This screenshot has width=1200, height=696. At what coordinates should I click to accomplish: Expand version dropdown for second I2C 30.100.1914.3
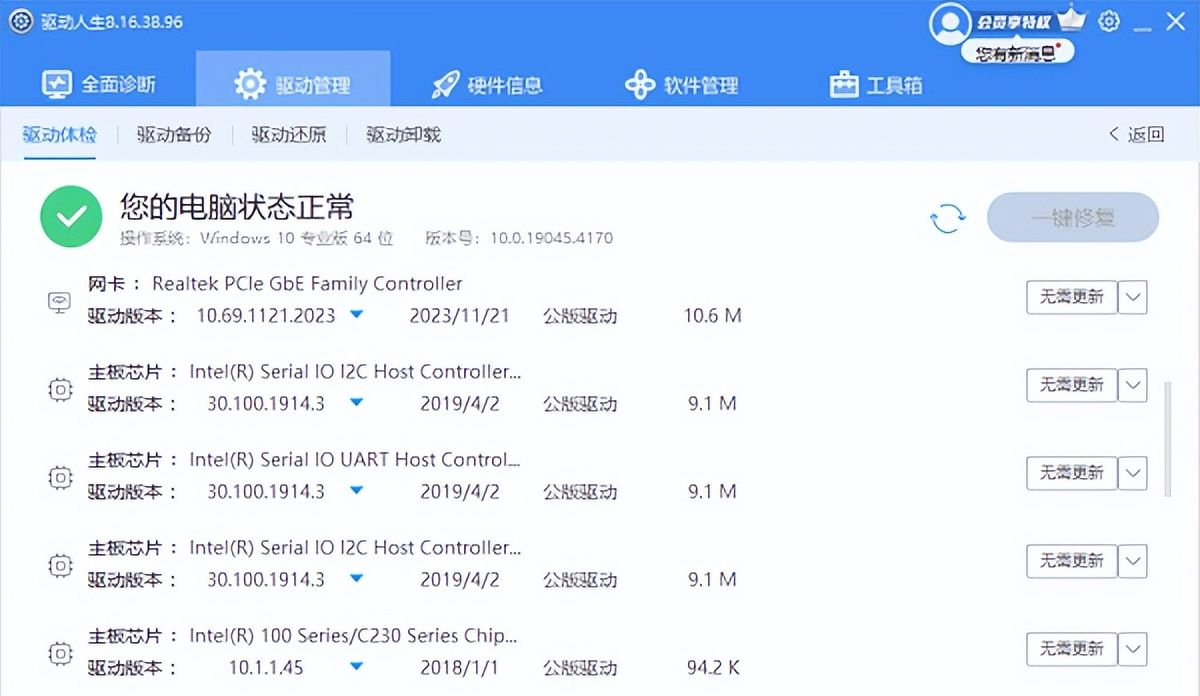pos(357,580)
